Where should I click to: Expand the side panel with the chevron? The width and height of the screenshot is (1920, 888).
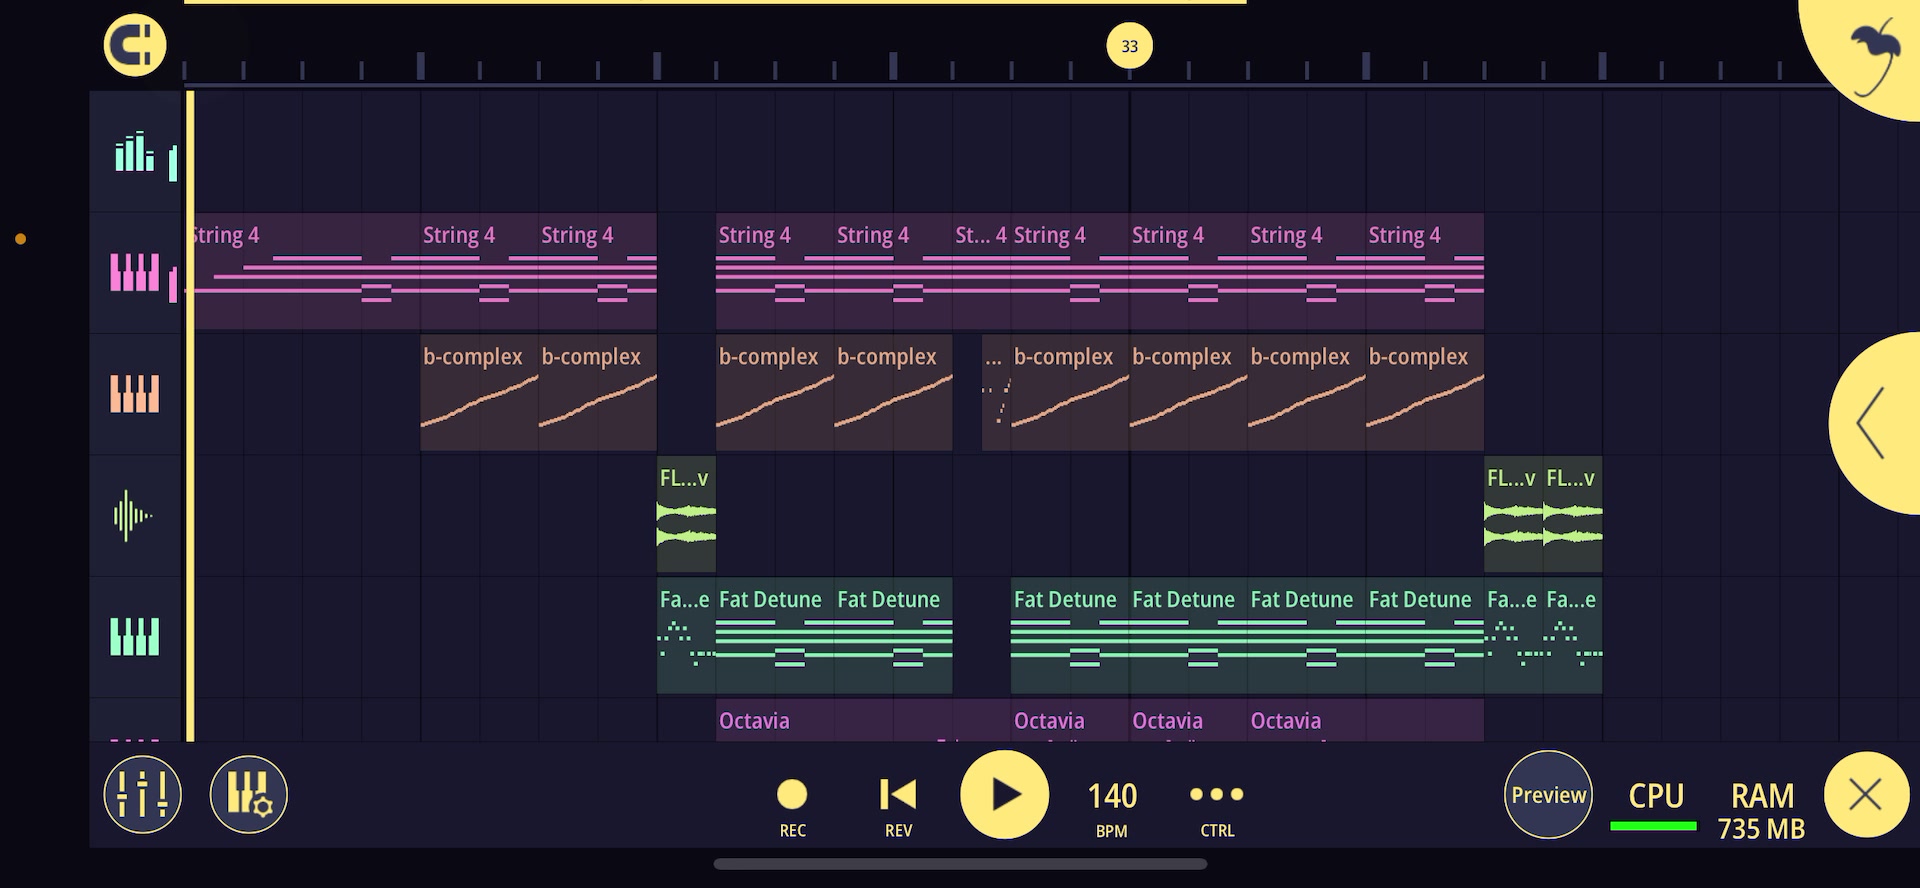click(x=1874, y=423)
